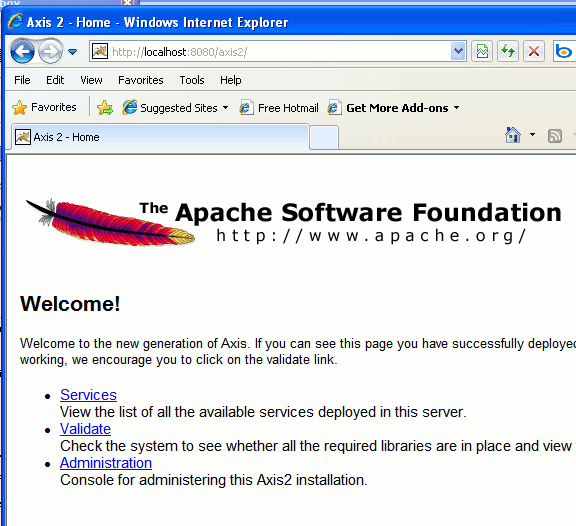Viewport: 576px width, 526px height.
Task: Refresh the page with the green arrows icon
Action: pos(508,51)
